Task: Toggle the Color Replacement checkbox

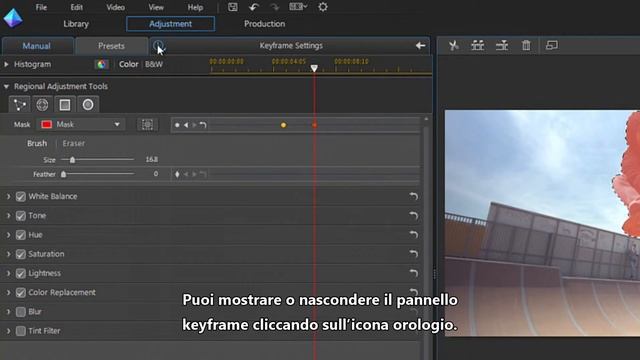Action: click(x=20, y=293)
